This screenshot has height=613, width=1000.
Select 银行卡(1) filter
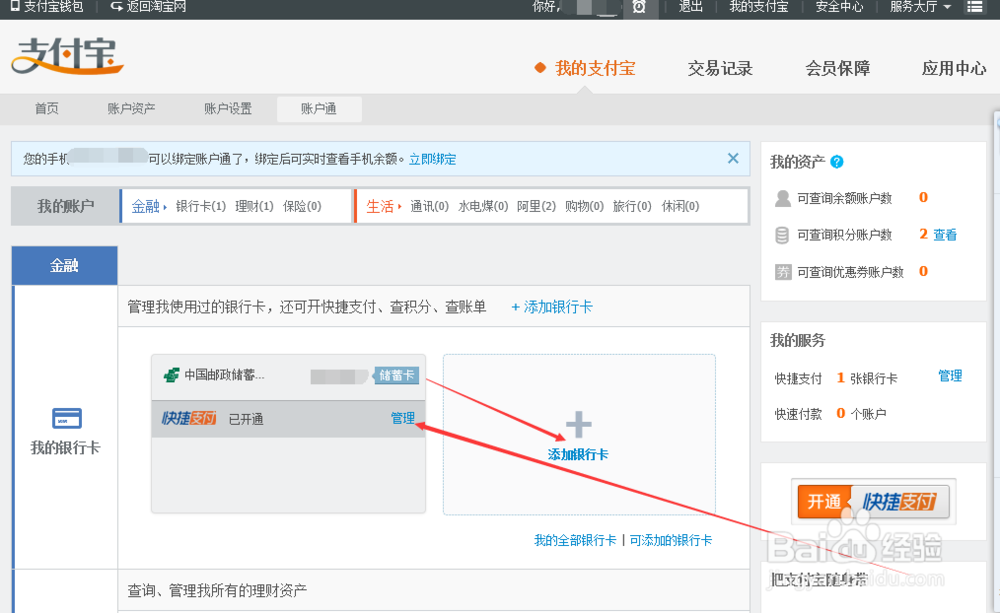pos(201,207)
